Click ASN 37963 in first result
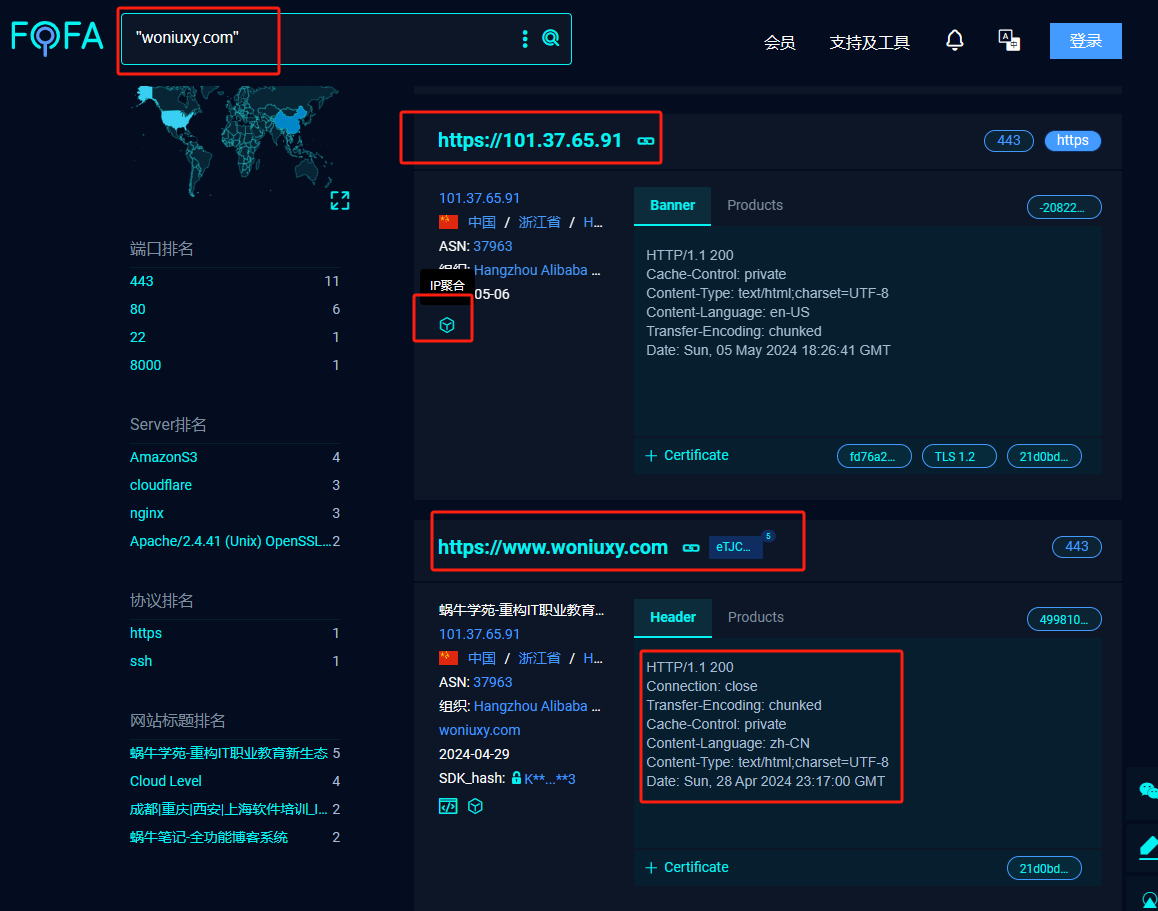Screen dimensions: 1158x911 click(x=493, y=246)
